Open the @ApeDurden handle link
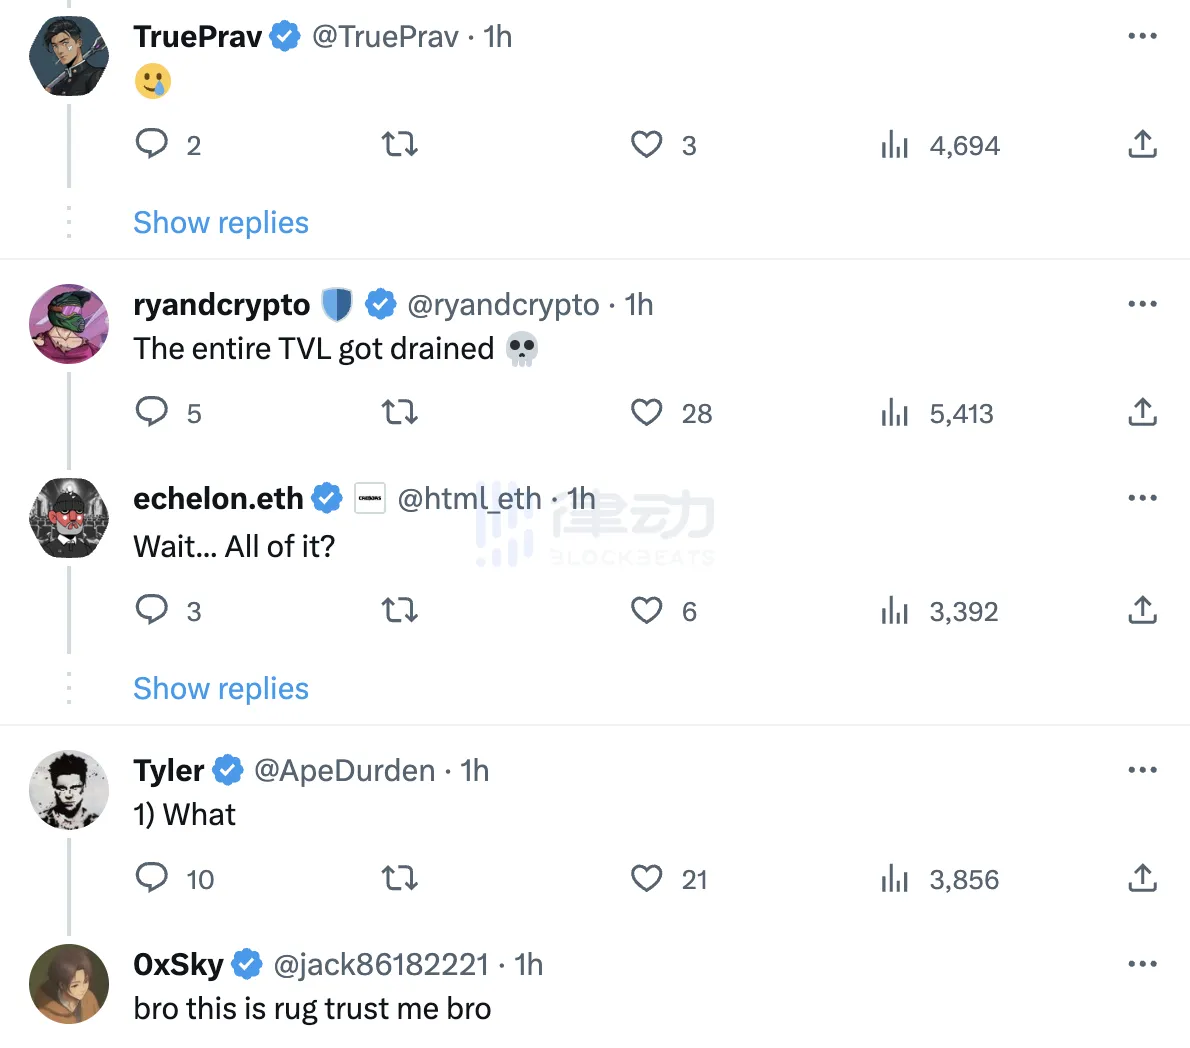The image size is (1190, 1048). 344,770
